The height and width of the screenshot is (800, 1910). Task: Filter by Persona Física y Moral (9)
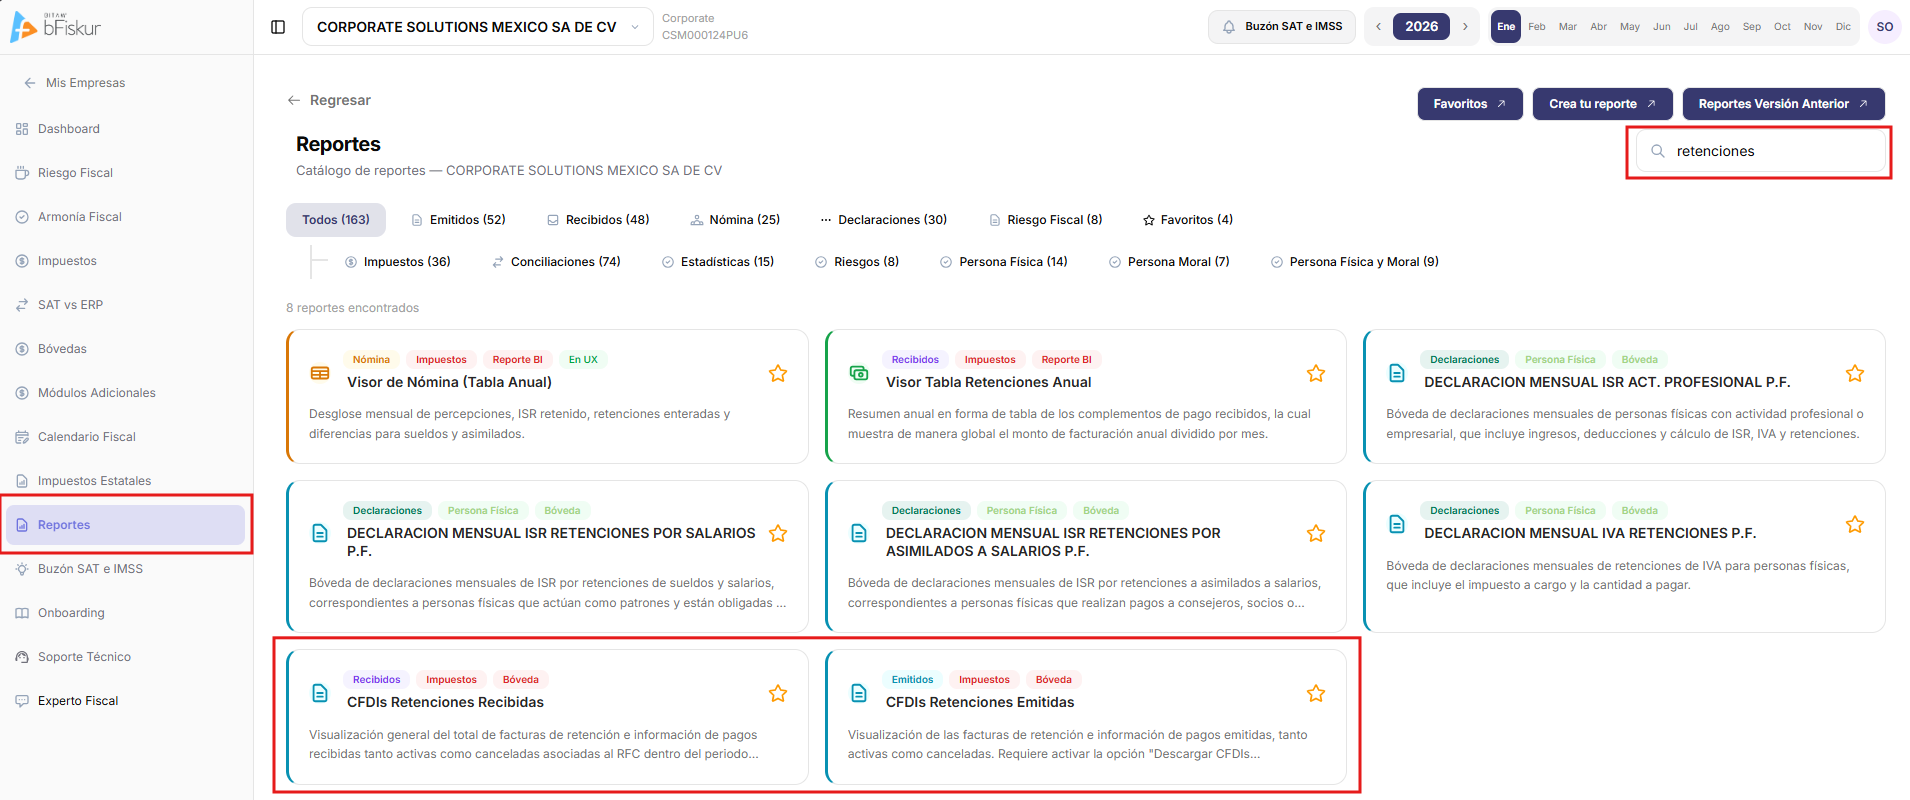pos(1354,262)
